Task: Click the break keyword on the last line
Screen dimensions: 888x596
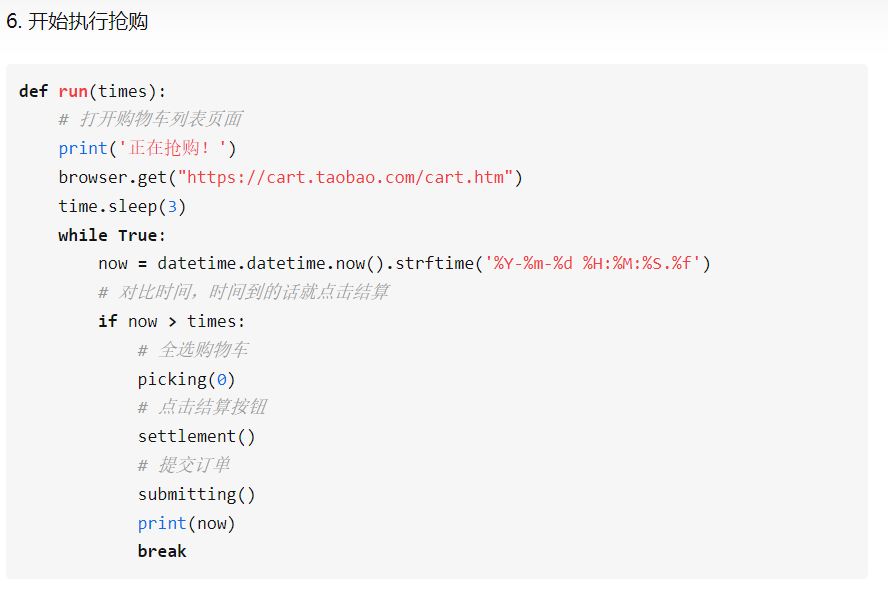Action: click(x=162, y=551)
